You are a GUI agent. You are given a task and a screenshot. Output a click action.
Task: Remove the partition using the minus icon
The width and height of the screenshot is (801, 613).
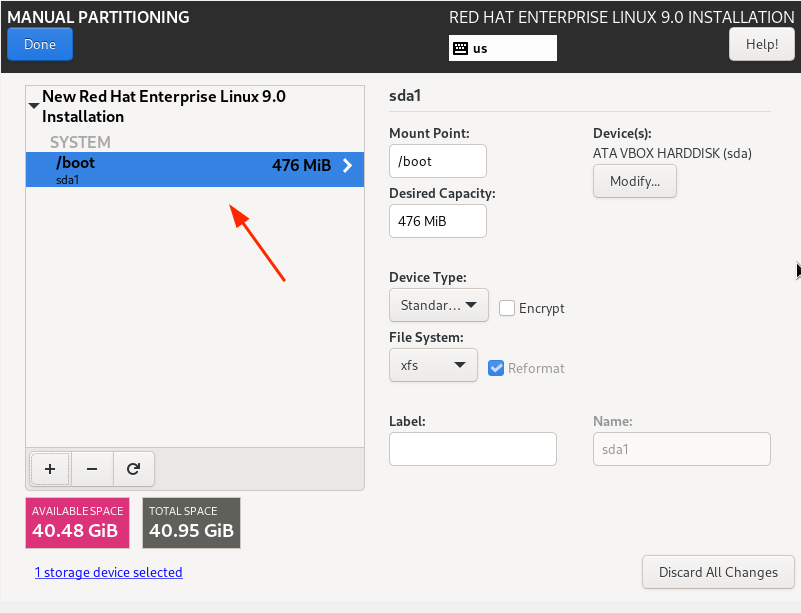click(x=91, y=468)
